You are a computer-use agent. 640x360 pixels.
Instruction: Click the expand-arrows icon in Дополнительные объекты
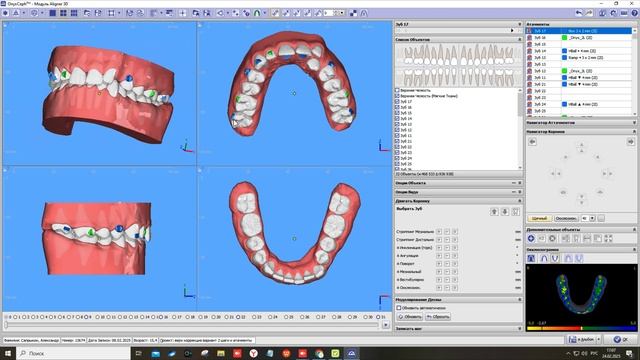tap(608, 238)
